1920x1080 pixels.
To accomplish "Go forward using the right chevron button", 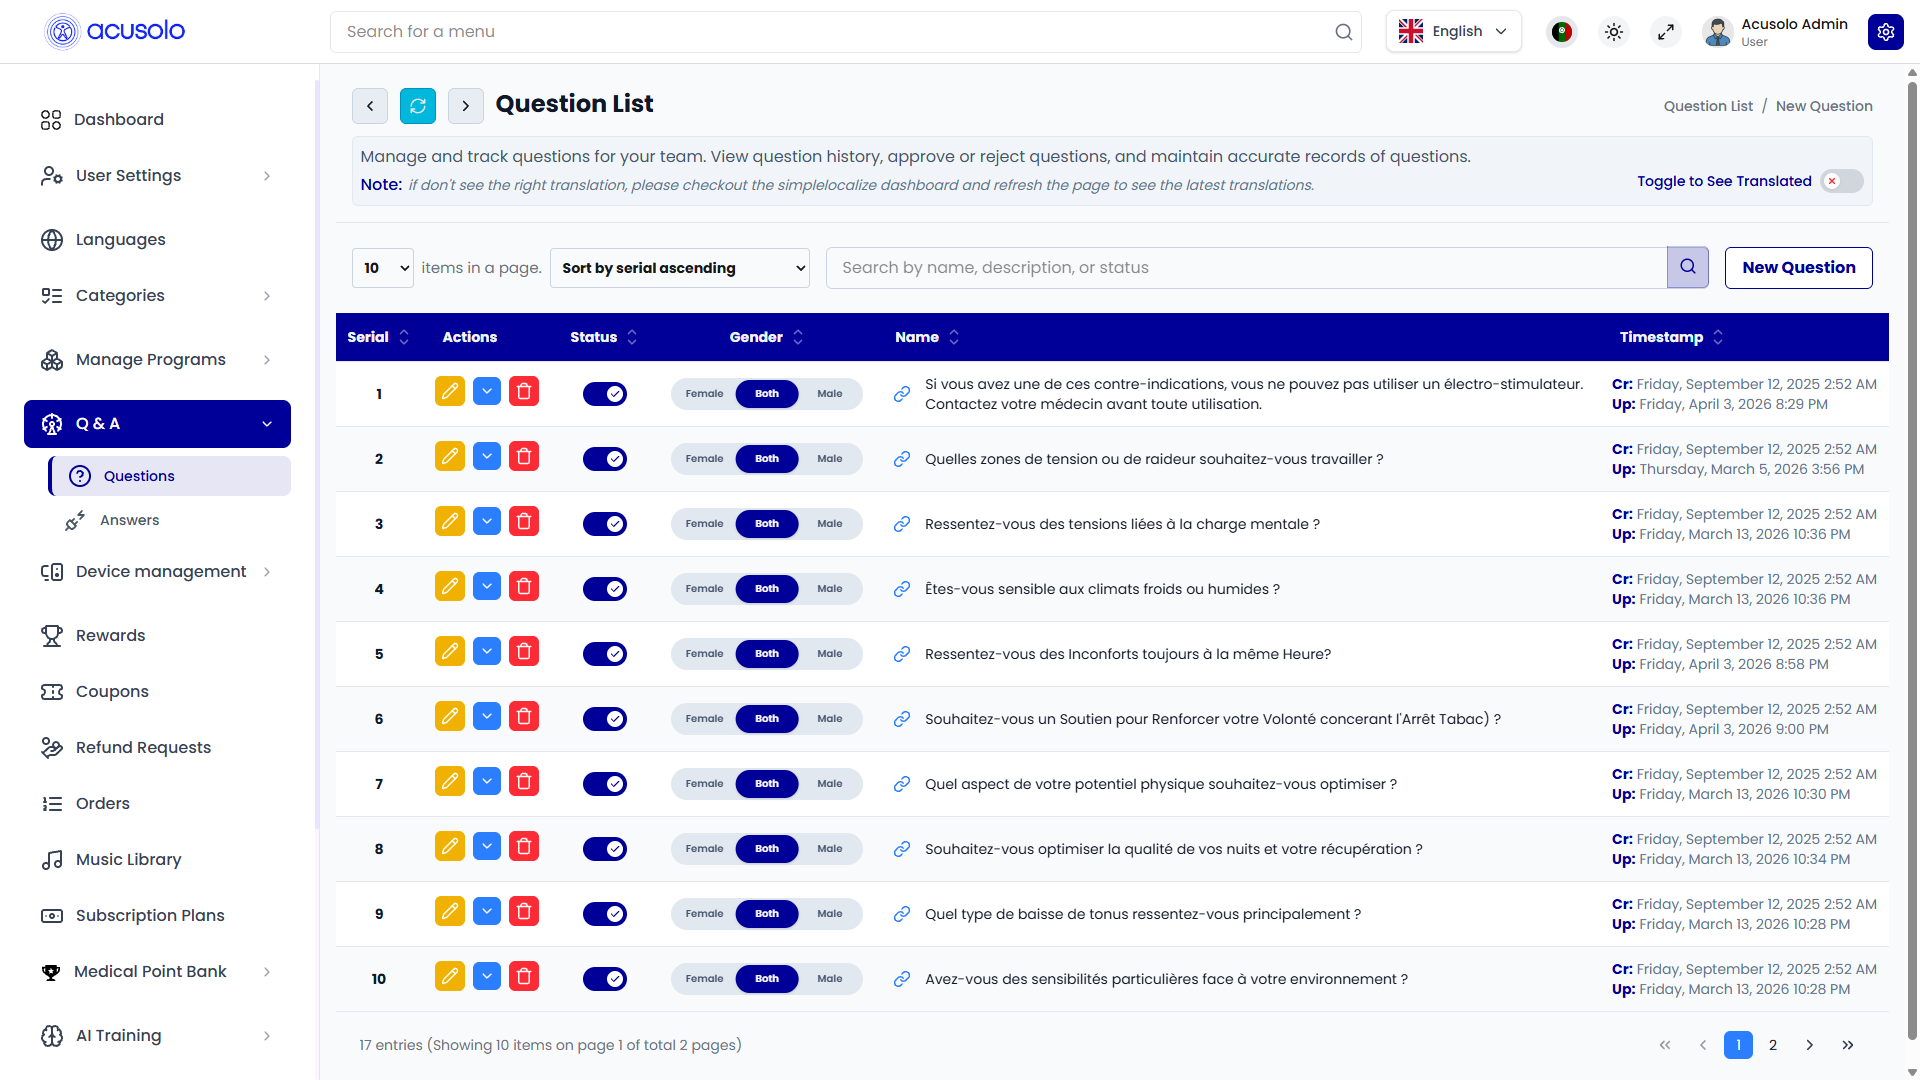I will point(466,106).
